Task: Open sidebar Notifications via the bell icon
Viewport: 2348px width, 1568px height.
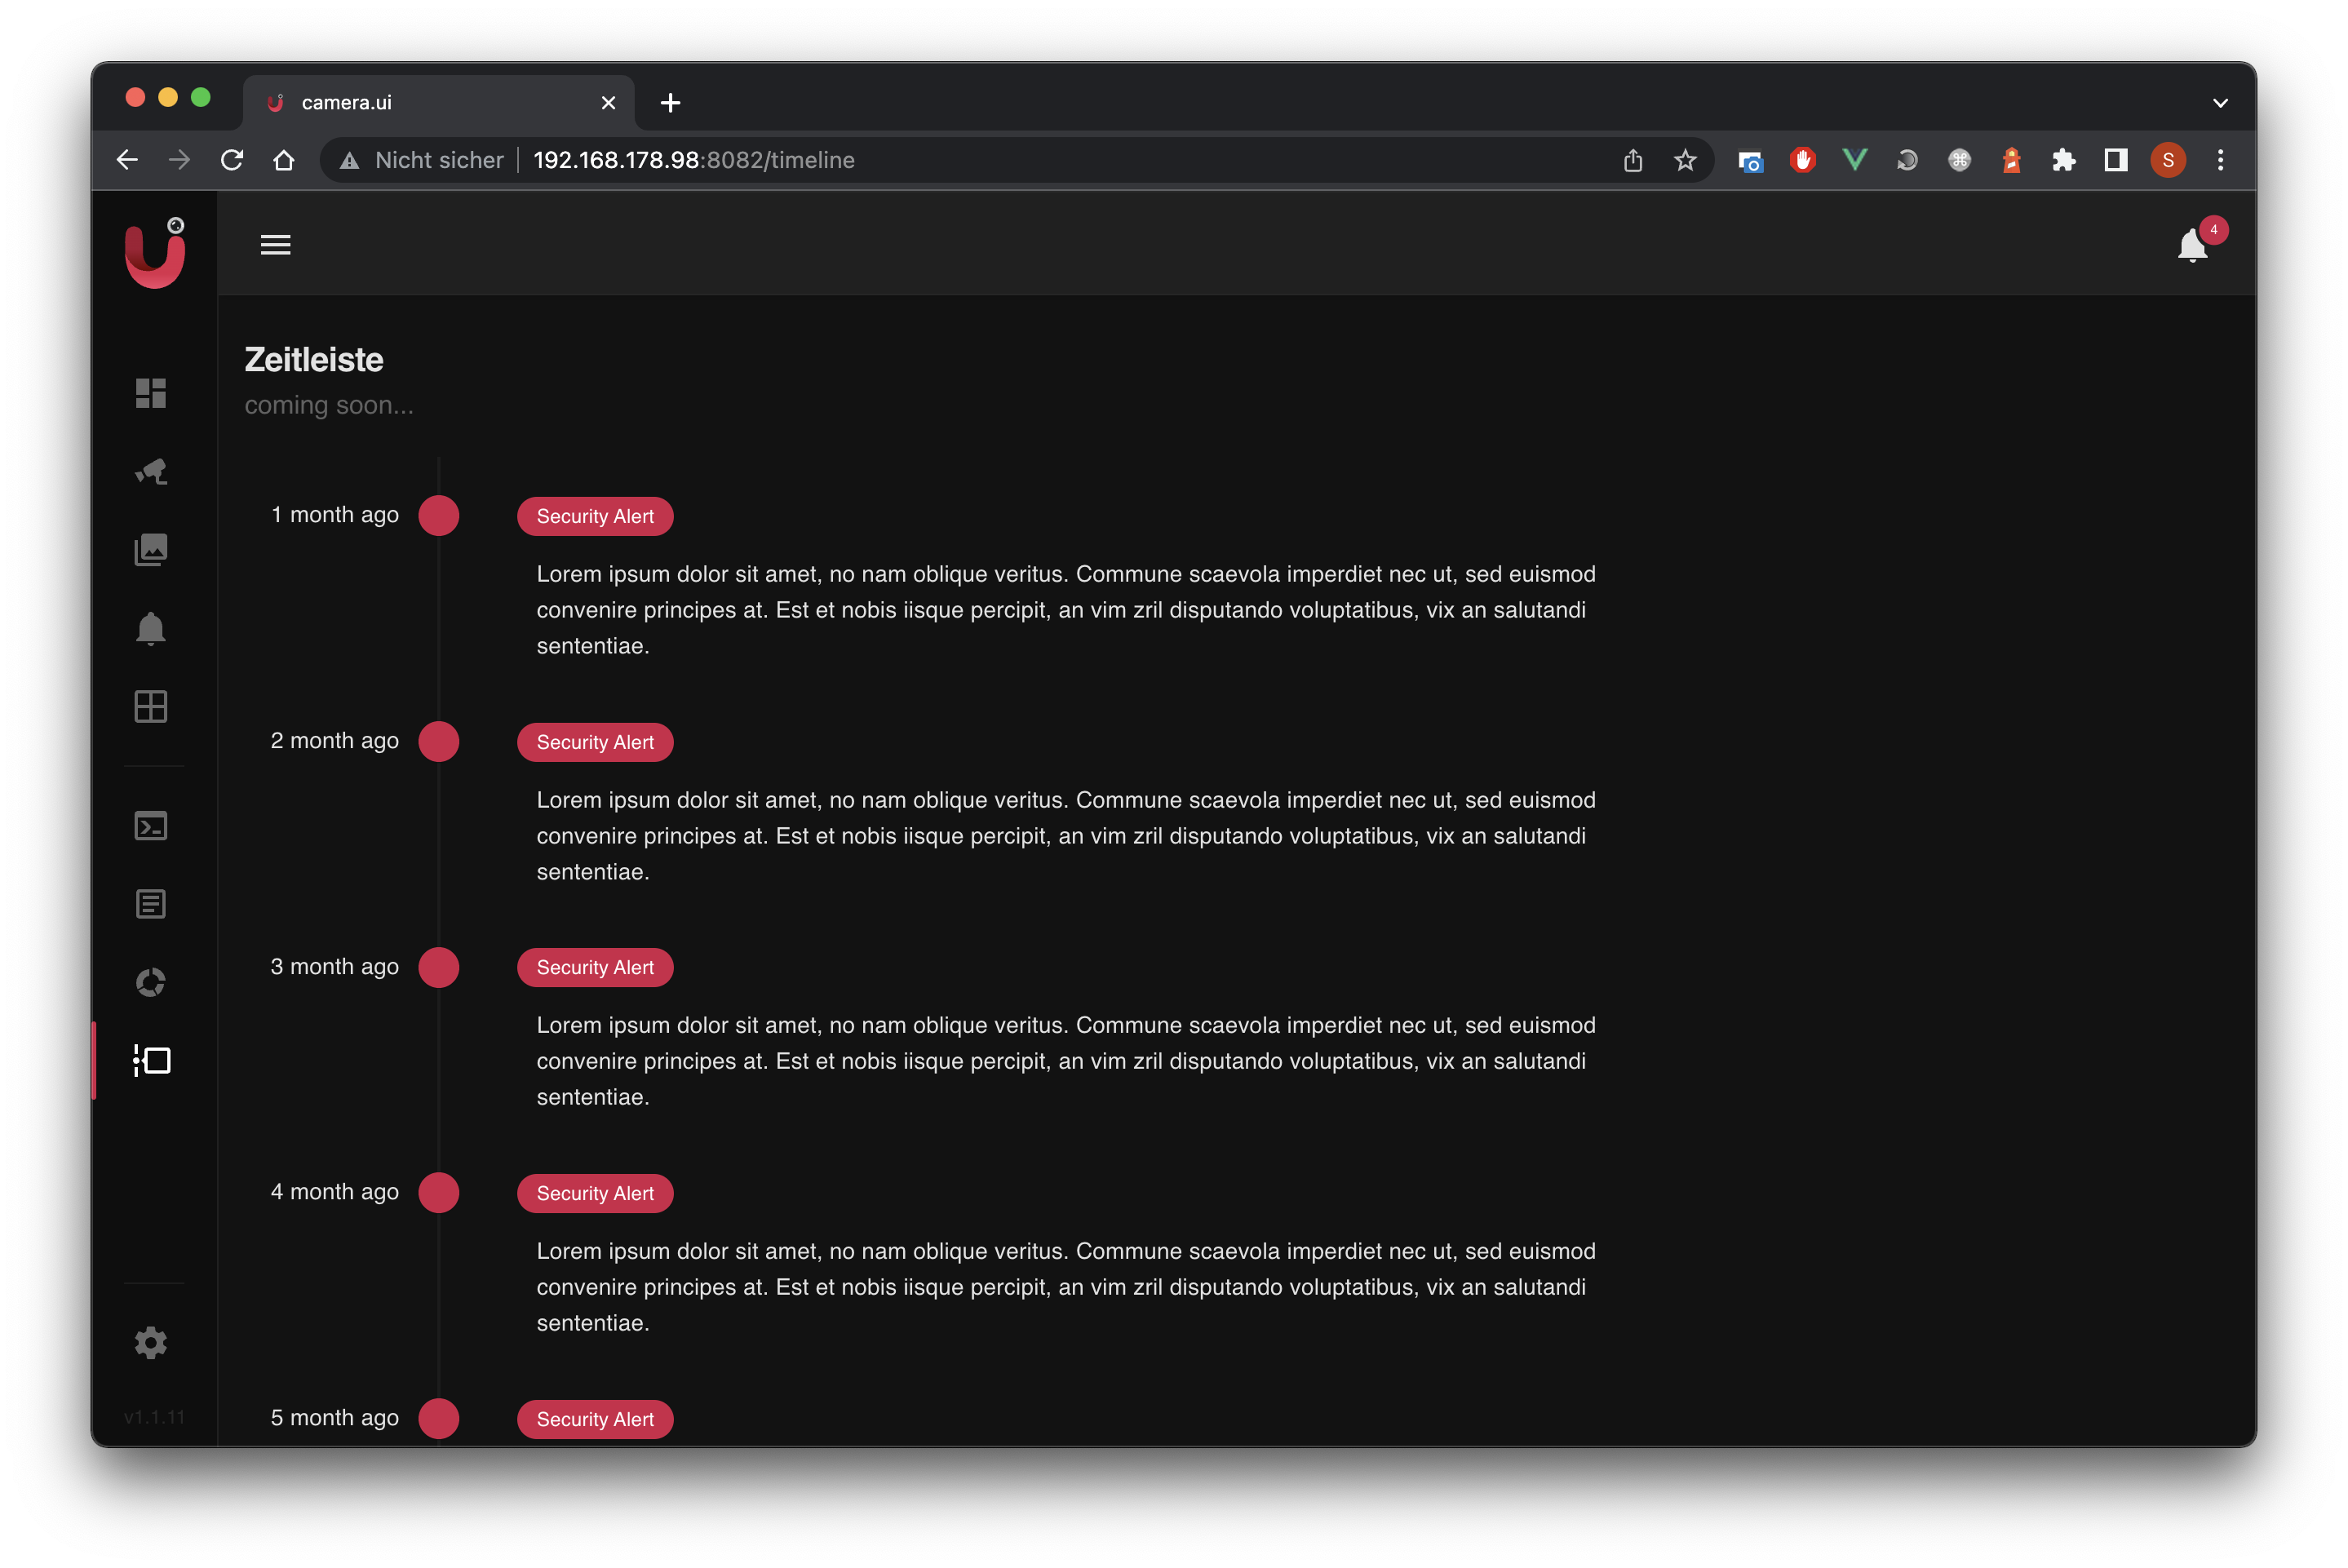Action: [x=151, y=628]
